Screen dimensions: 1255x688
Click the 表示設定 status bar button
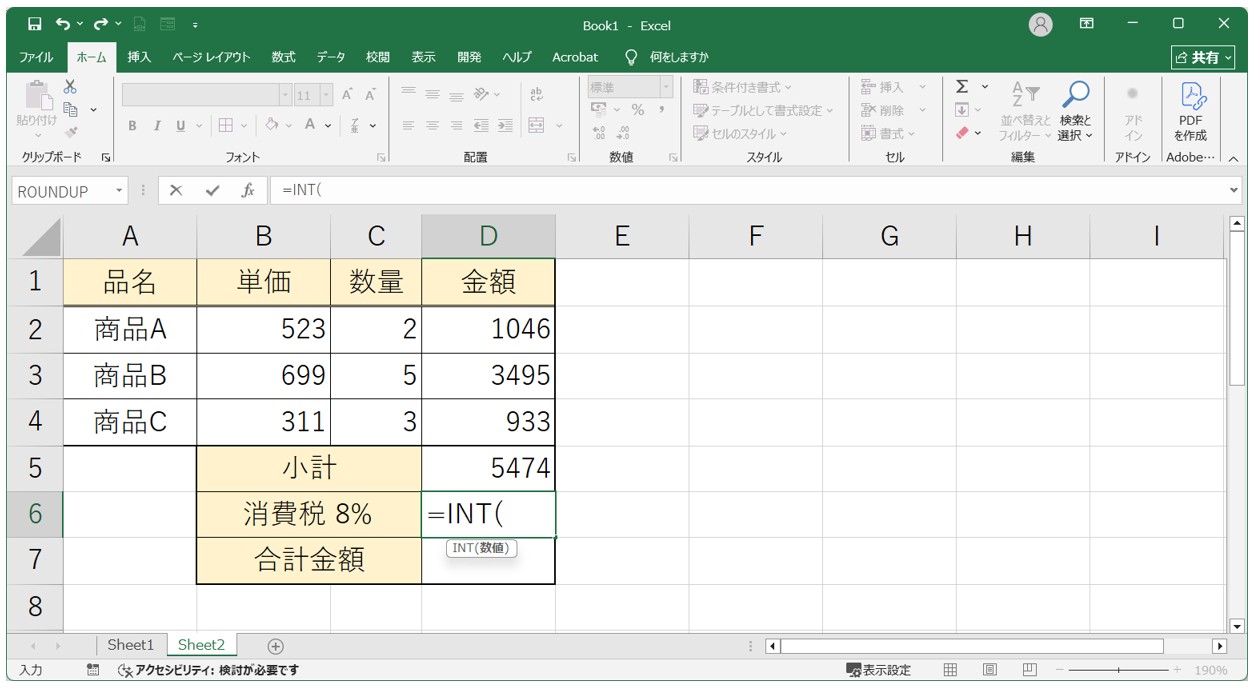(x=878, y=670)
